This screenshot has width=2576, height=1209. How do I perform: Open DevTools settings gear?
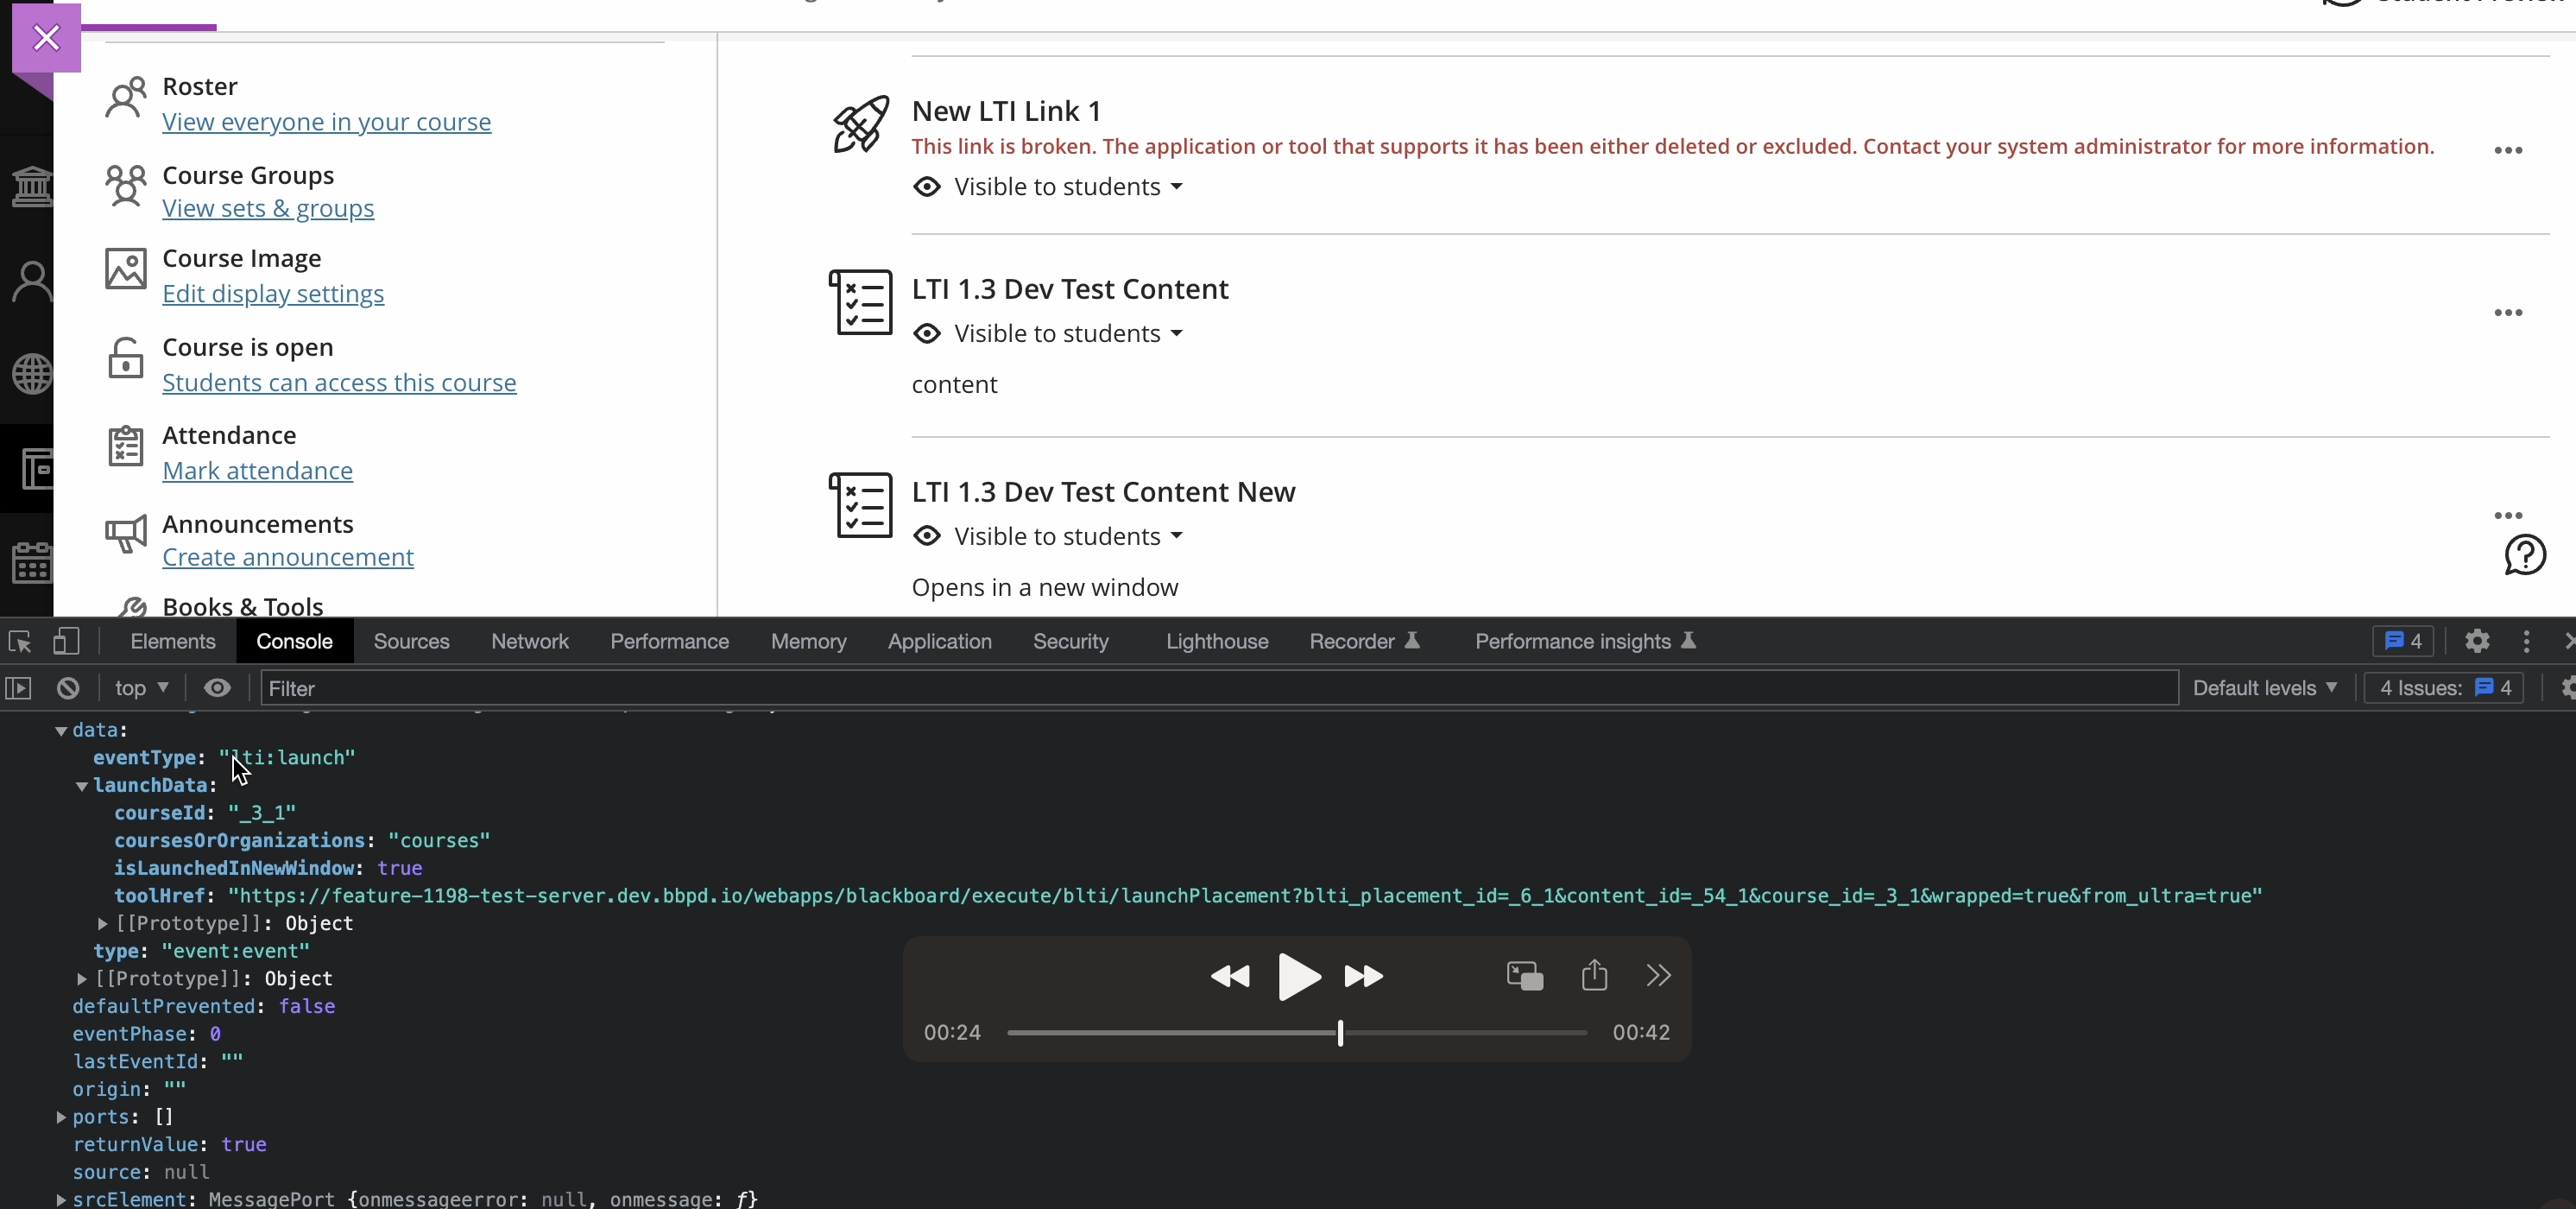pos(2476,641)
